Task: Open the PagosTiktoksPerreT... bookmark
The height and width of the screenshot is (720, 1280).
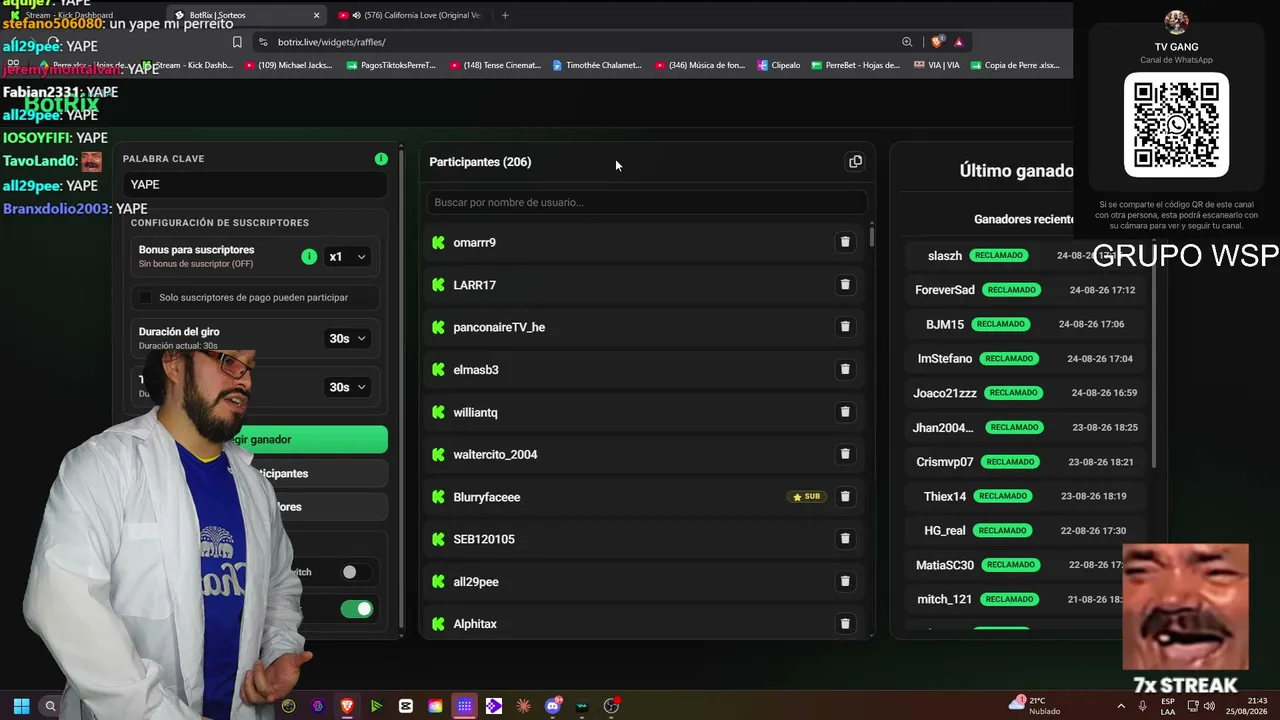Action: 391,65
